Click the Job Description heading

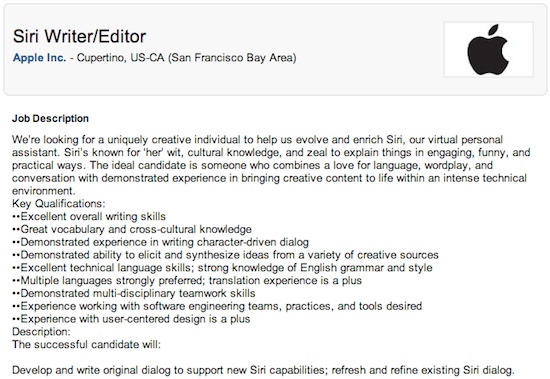[50, 119]
